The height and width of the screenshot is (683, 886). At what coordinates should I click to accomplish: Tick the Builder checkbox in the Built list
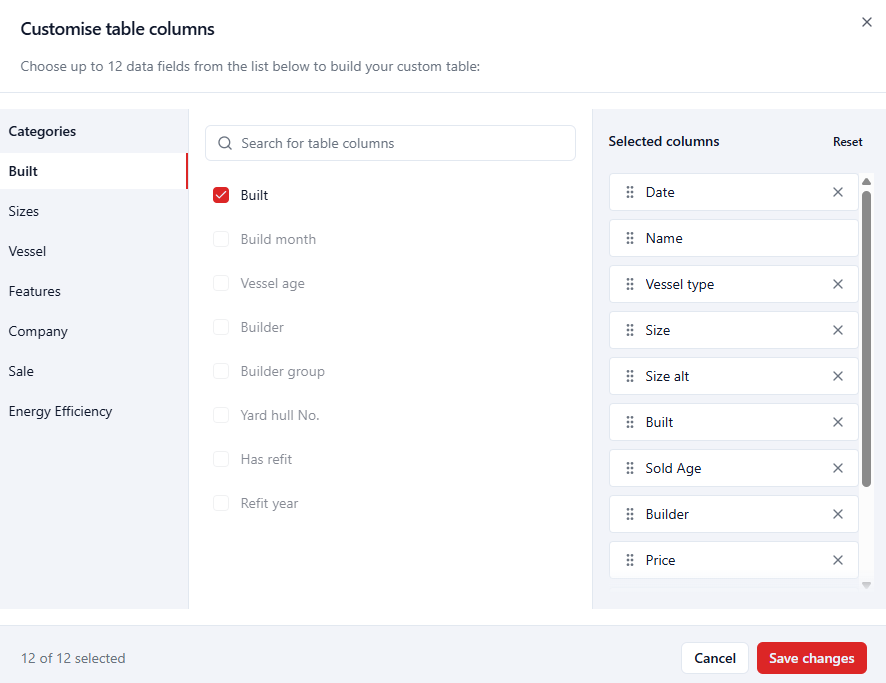coord(221,327)
